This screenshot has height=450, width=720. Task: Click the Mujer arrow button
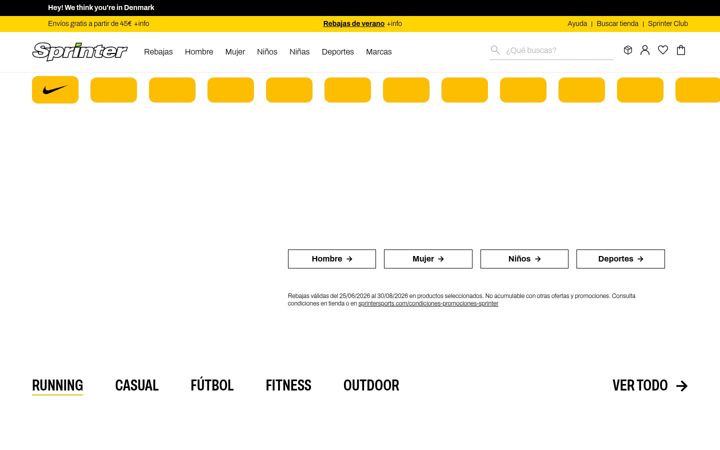[428, 259]
